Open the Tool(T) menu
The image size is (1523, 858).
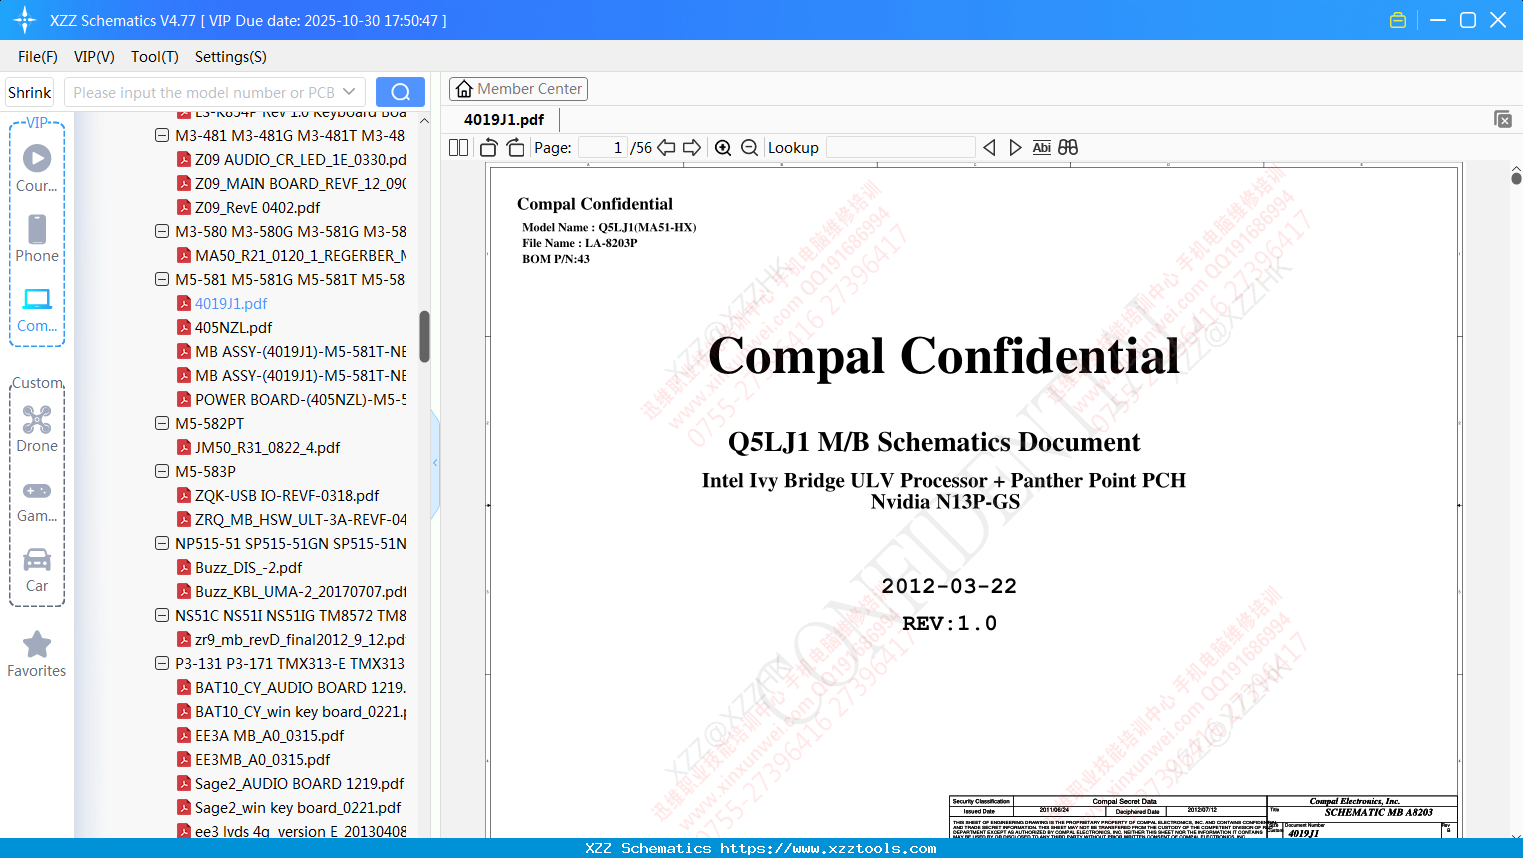coord(155,57)
